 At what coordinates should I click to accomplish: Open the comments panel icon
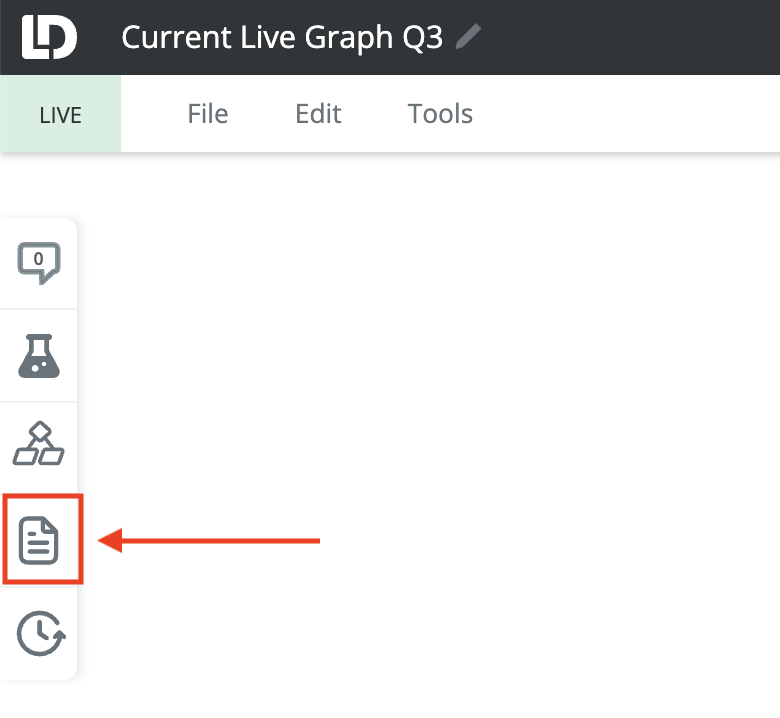coord(39,263)
